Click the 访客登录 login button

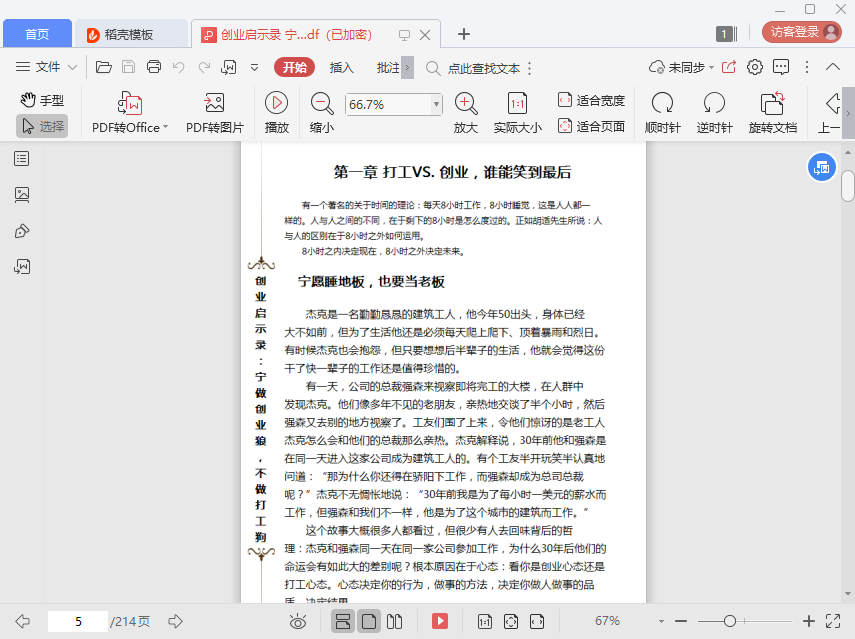[801, 32]
